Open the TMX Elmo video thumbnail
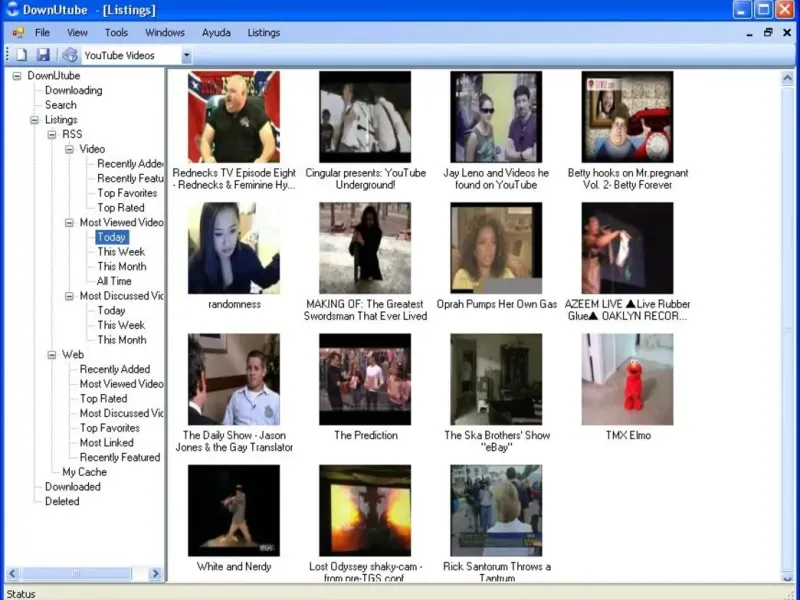Screen dimensions: 800x600 627,380
